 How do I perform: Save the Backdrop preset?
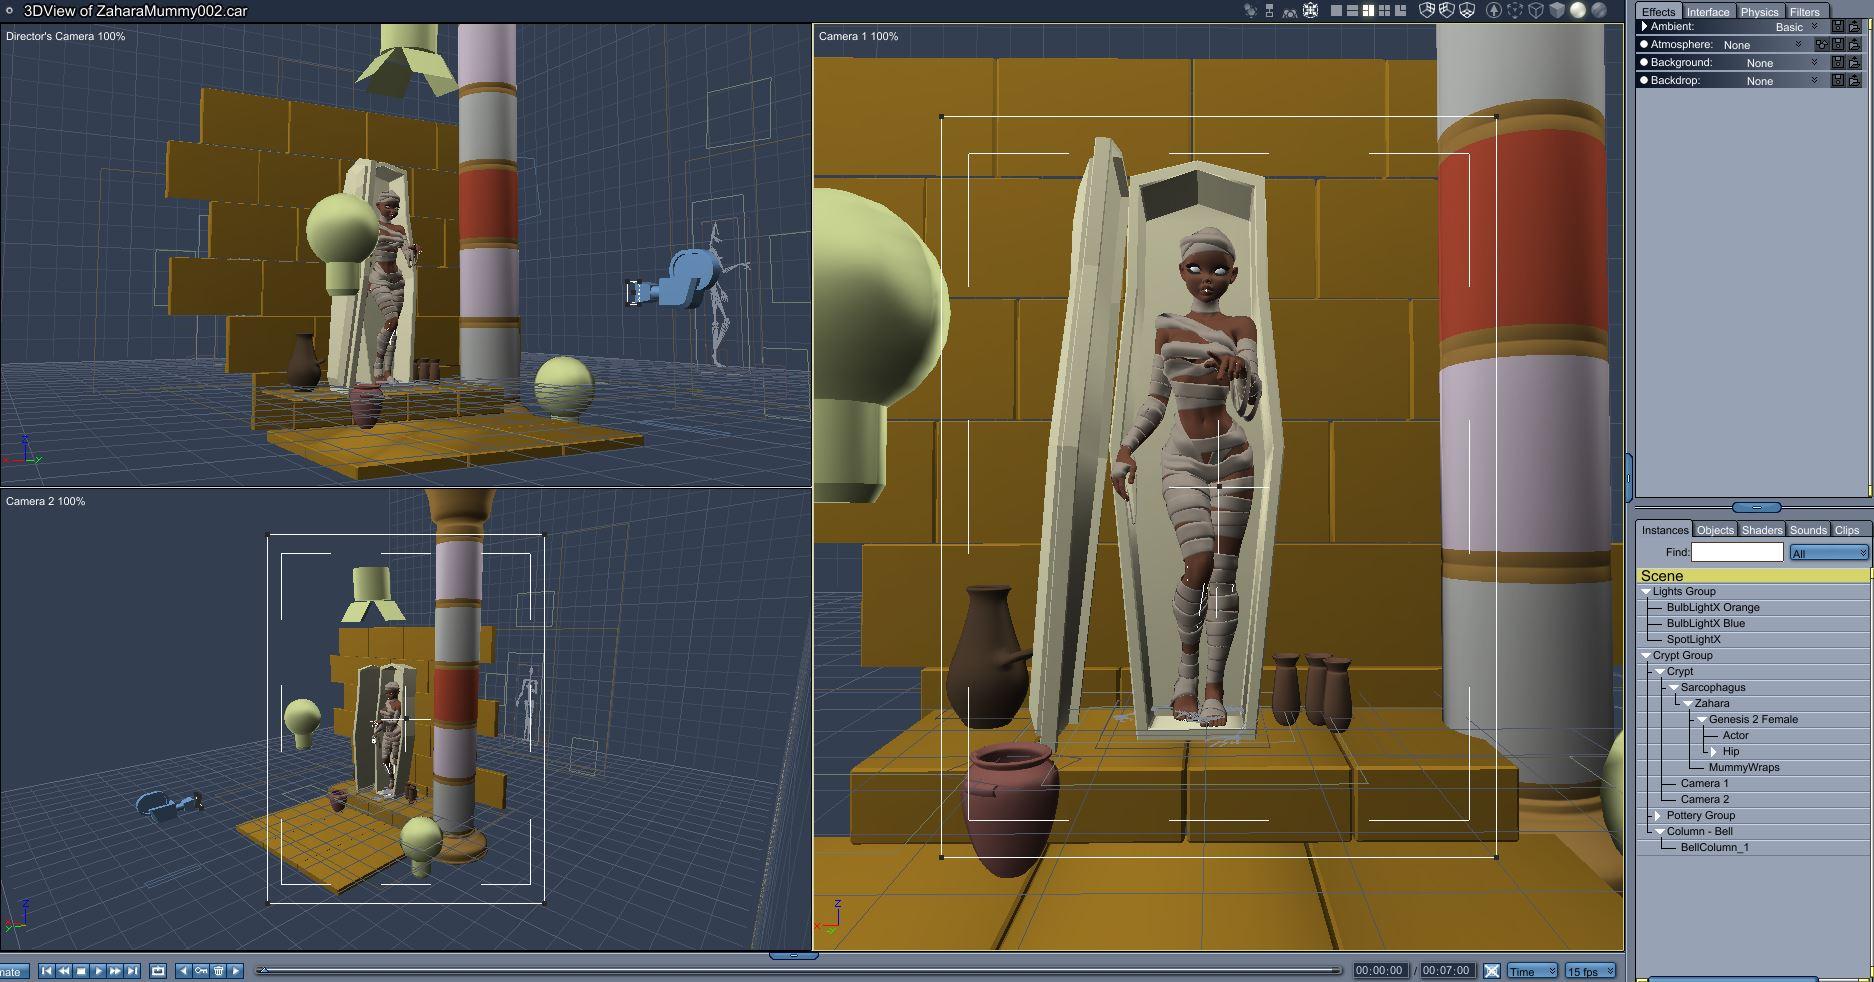[1838, 80]
